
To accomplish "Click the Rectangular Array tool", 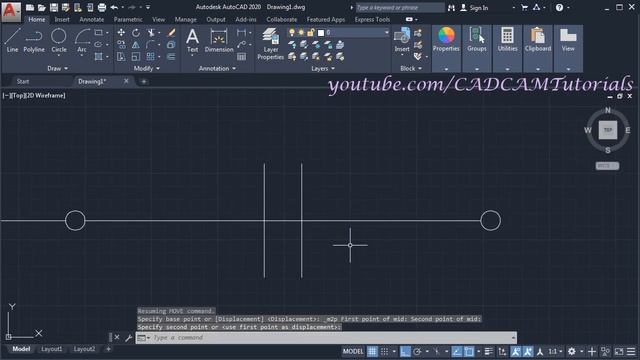I will point(151,57).
